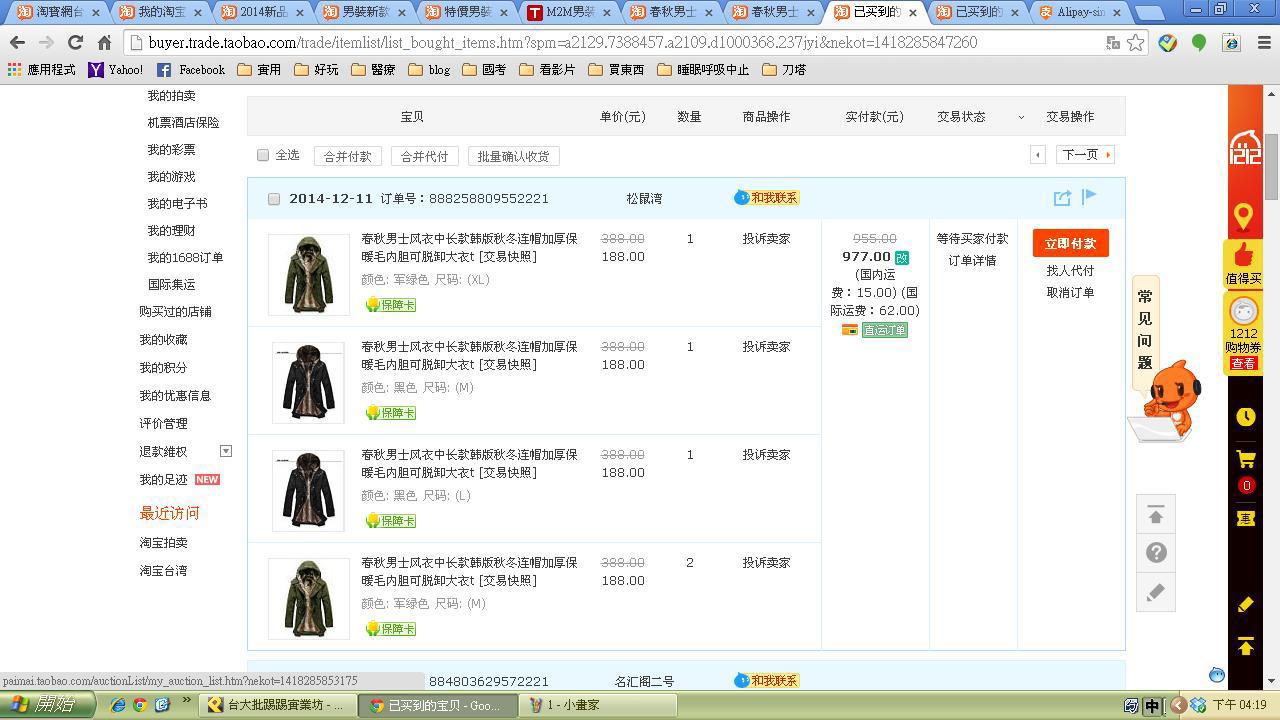This screenshot has width=1280, height=720.
Task: Click the Windows 開始 start button
Action: [46, 705]
